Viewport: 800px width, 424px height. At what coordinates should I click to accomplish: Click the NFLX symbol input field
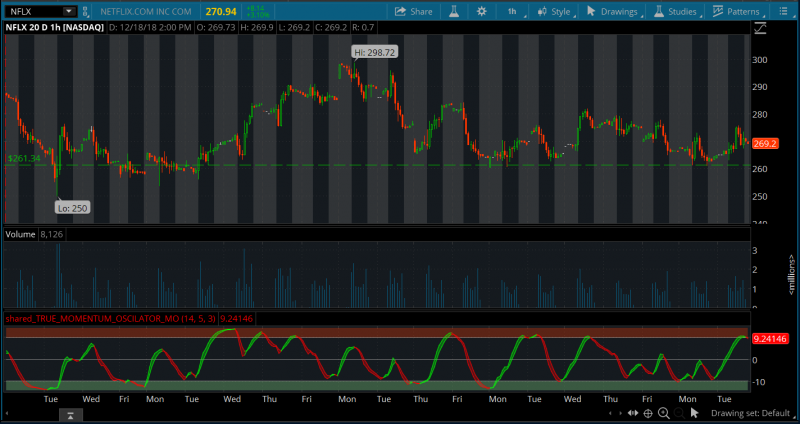(x=32, y=11)
